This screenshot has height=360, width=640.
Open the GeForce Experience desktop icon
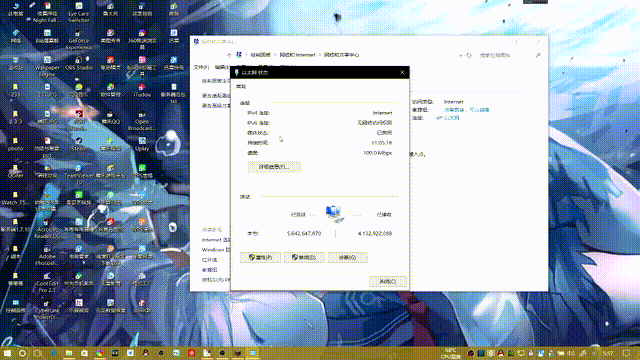coord(79,40)
